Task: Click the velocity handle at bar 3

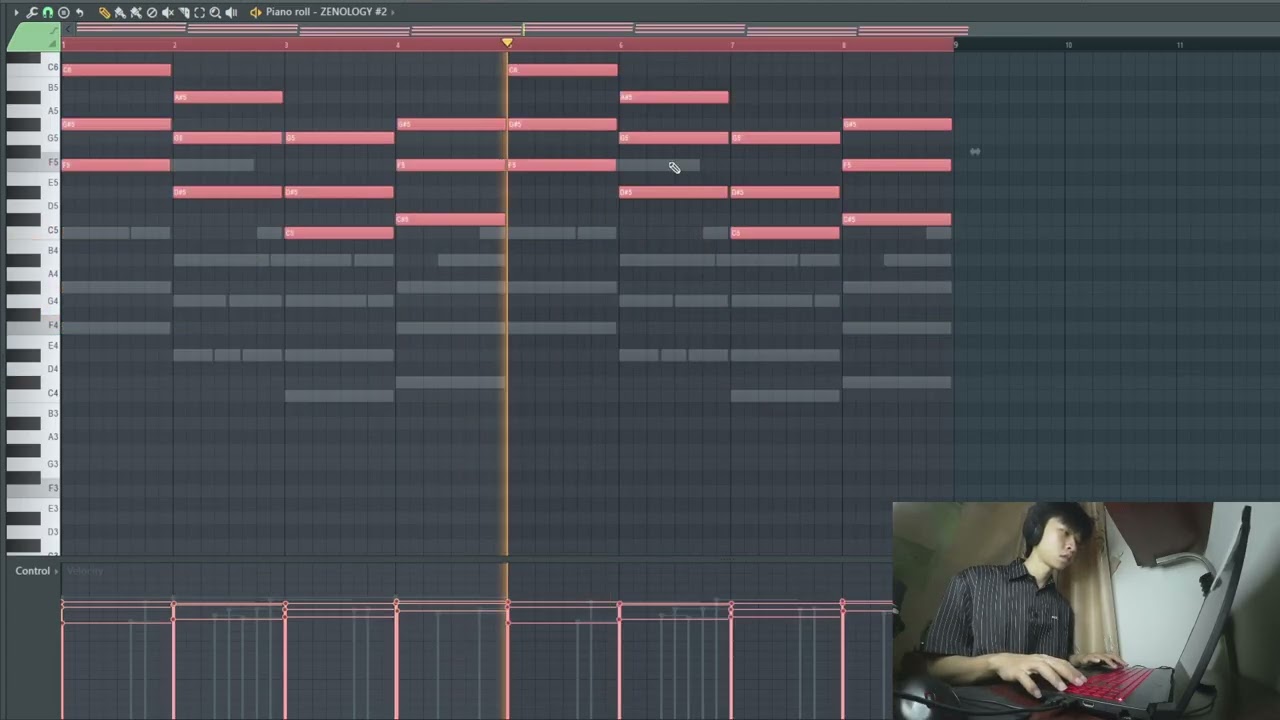Action: coord(285,606)
